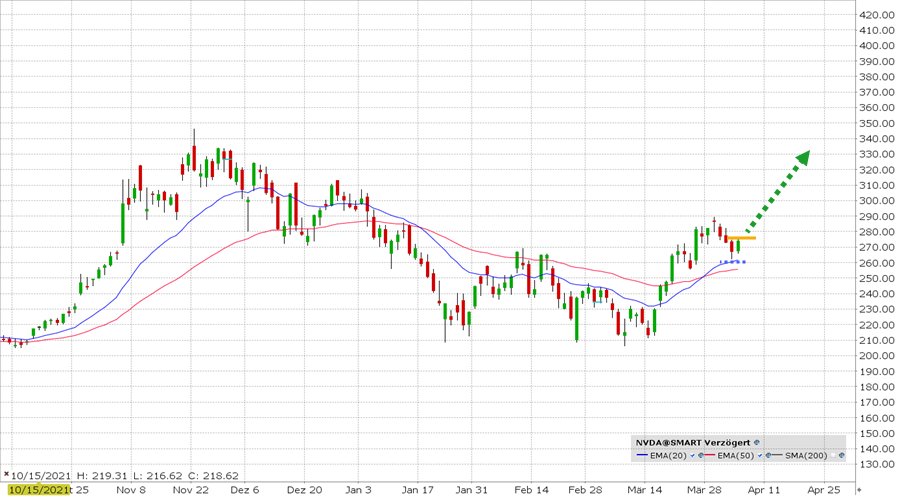Click the NVDA@SMART Verzögert legend title
The height and width of the screenshot is (500, 900).
click(x=693, y=443)
